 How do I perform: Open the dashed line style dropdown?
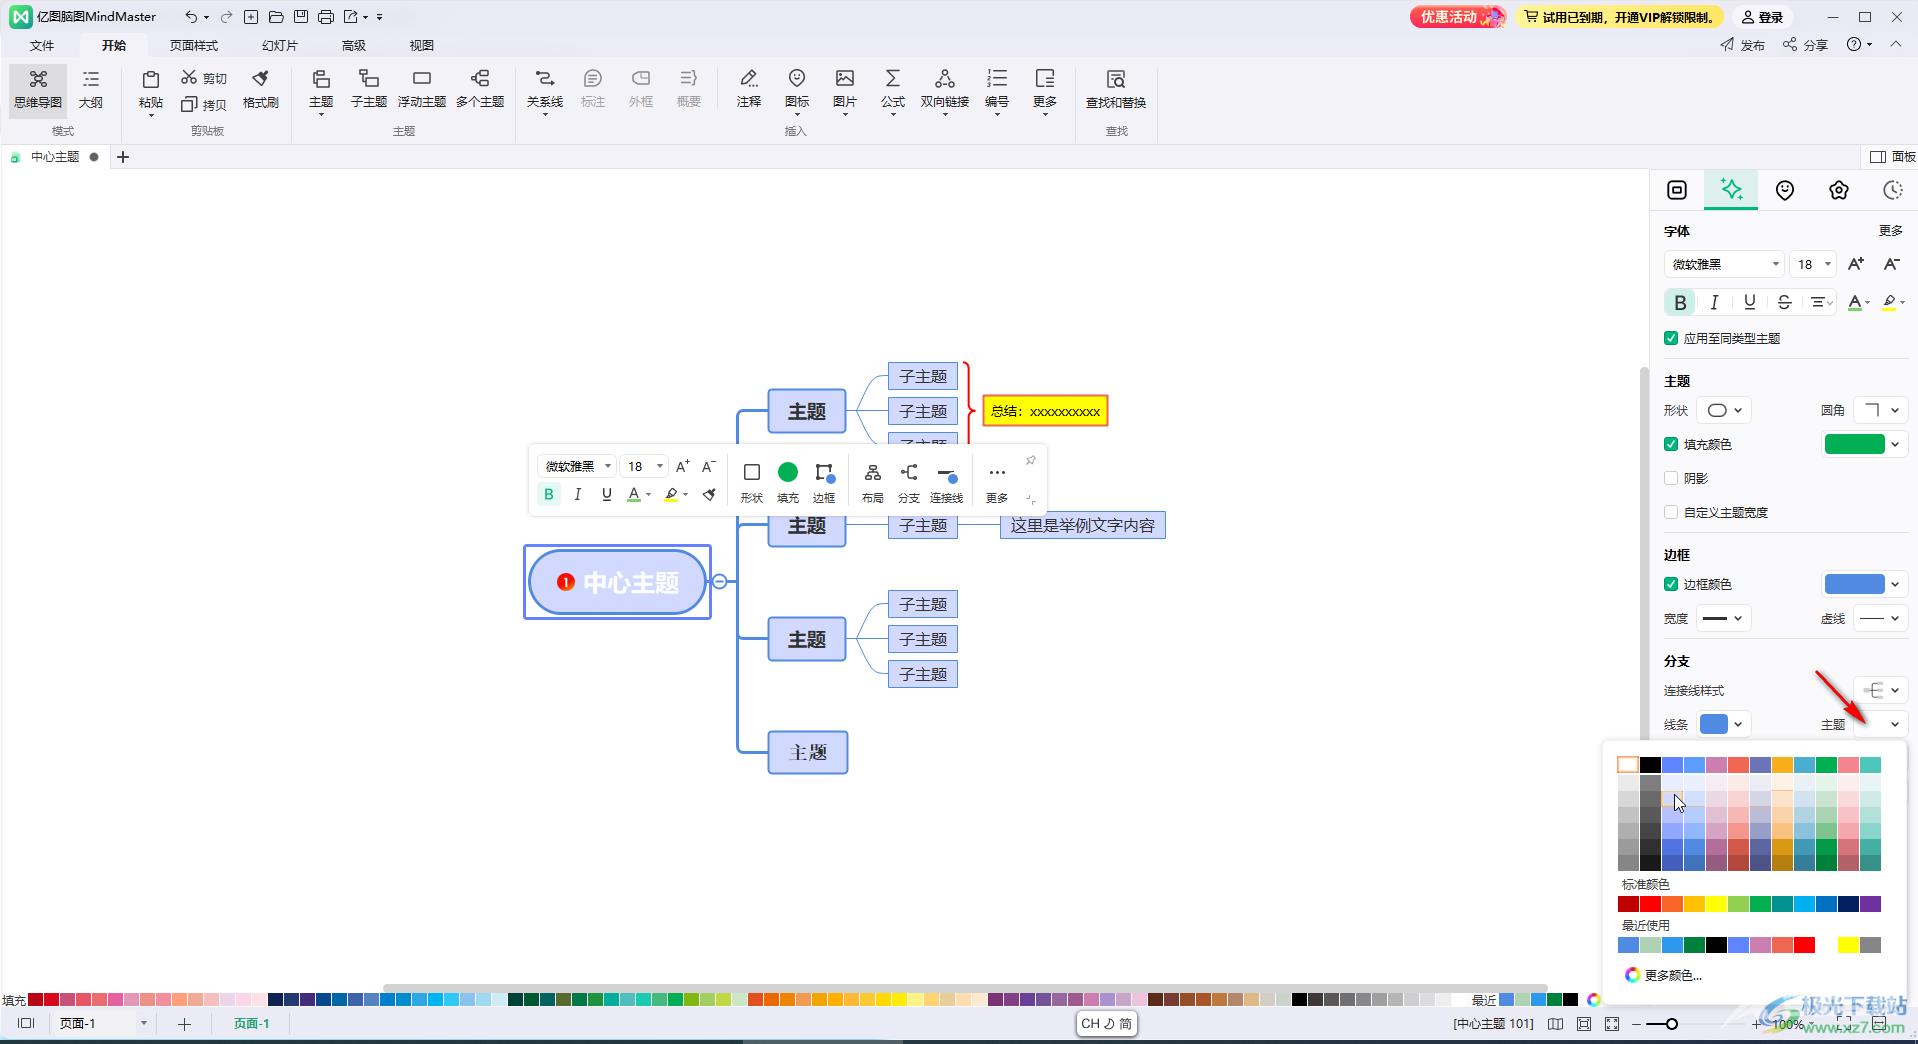click(1880, 618)
